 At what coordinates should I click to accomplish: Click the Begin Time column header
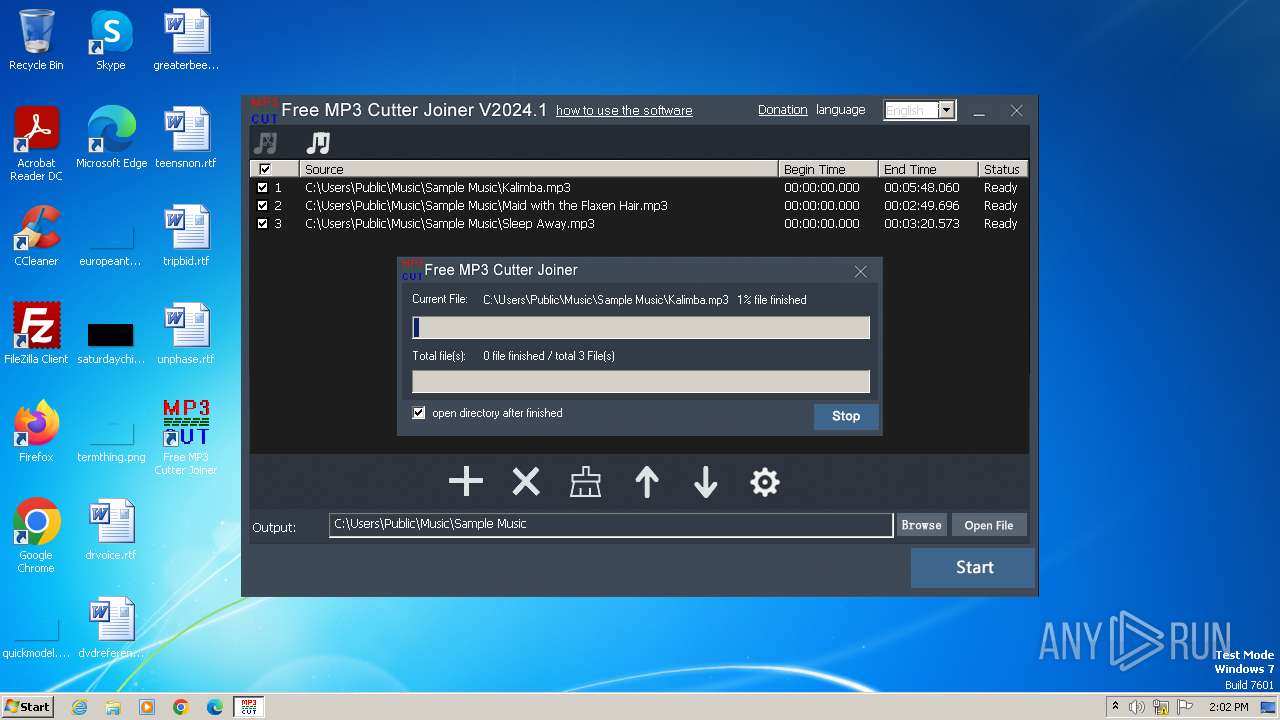[828, 169]
